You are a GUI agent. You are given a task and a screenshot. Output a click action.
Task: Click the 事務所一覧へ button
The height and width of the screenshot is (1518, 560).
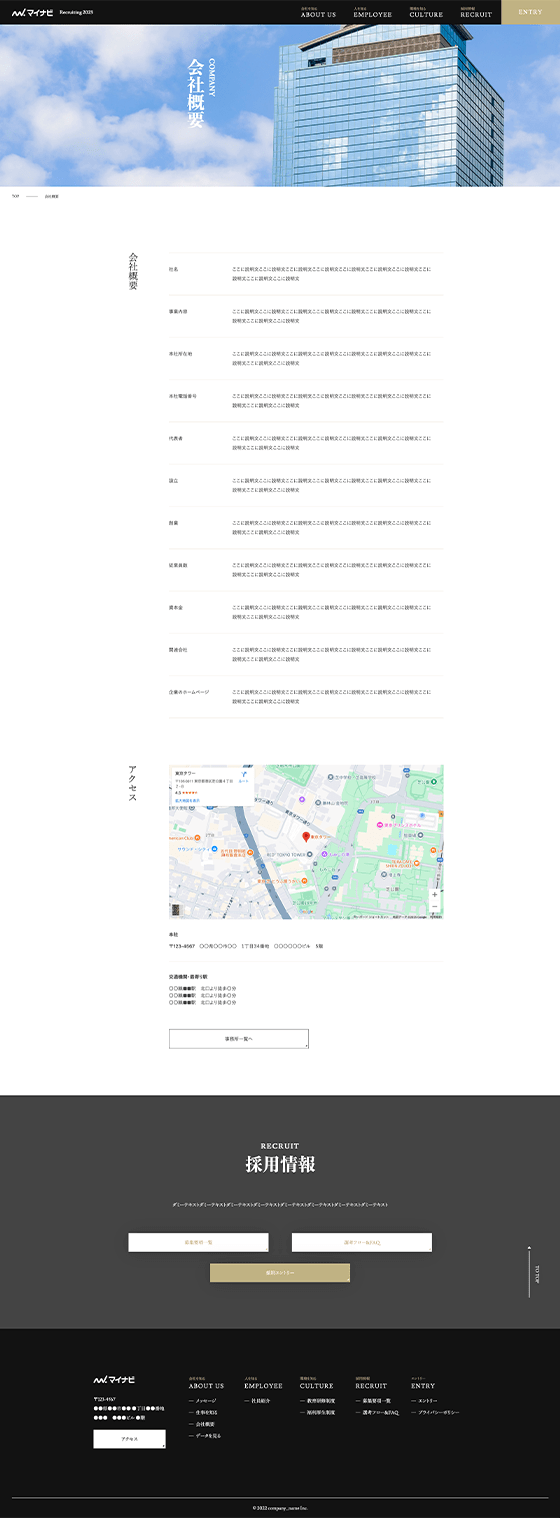click(239, 1038)
